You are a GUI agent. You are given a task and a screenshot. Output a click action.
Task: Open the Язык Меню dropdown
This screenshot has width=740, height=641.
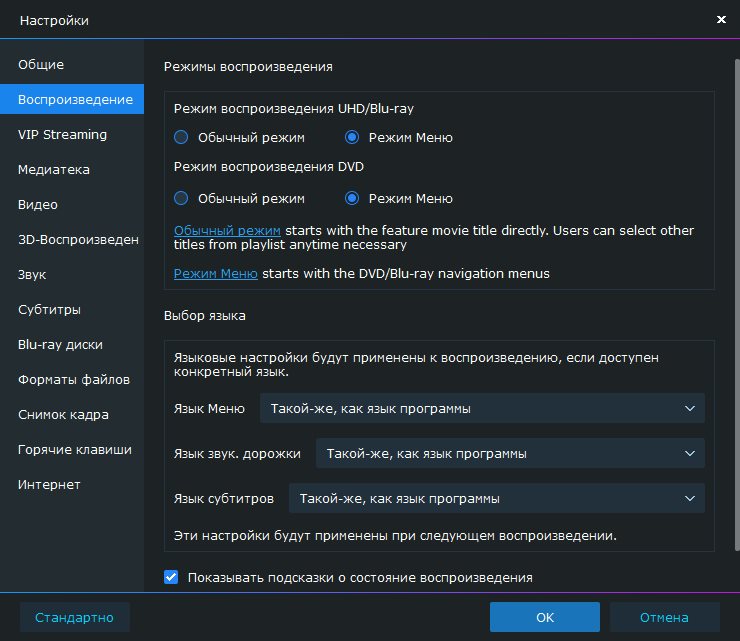point(482,408)
